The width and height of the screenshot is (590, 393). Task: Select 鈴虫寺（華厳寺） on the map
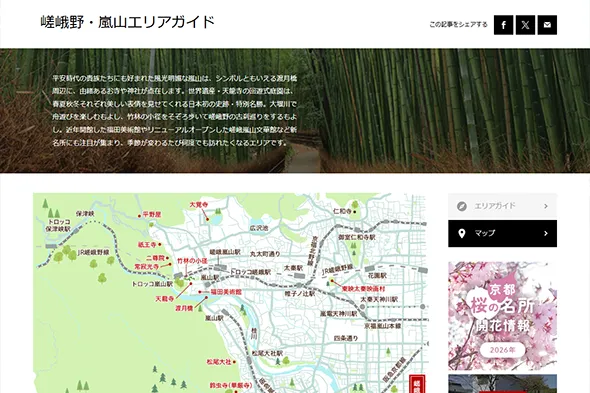231,385
